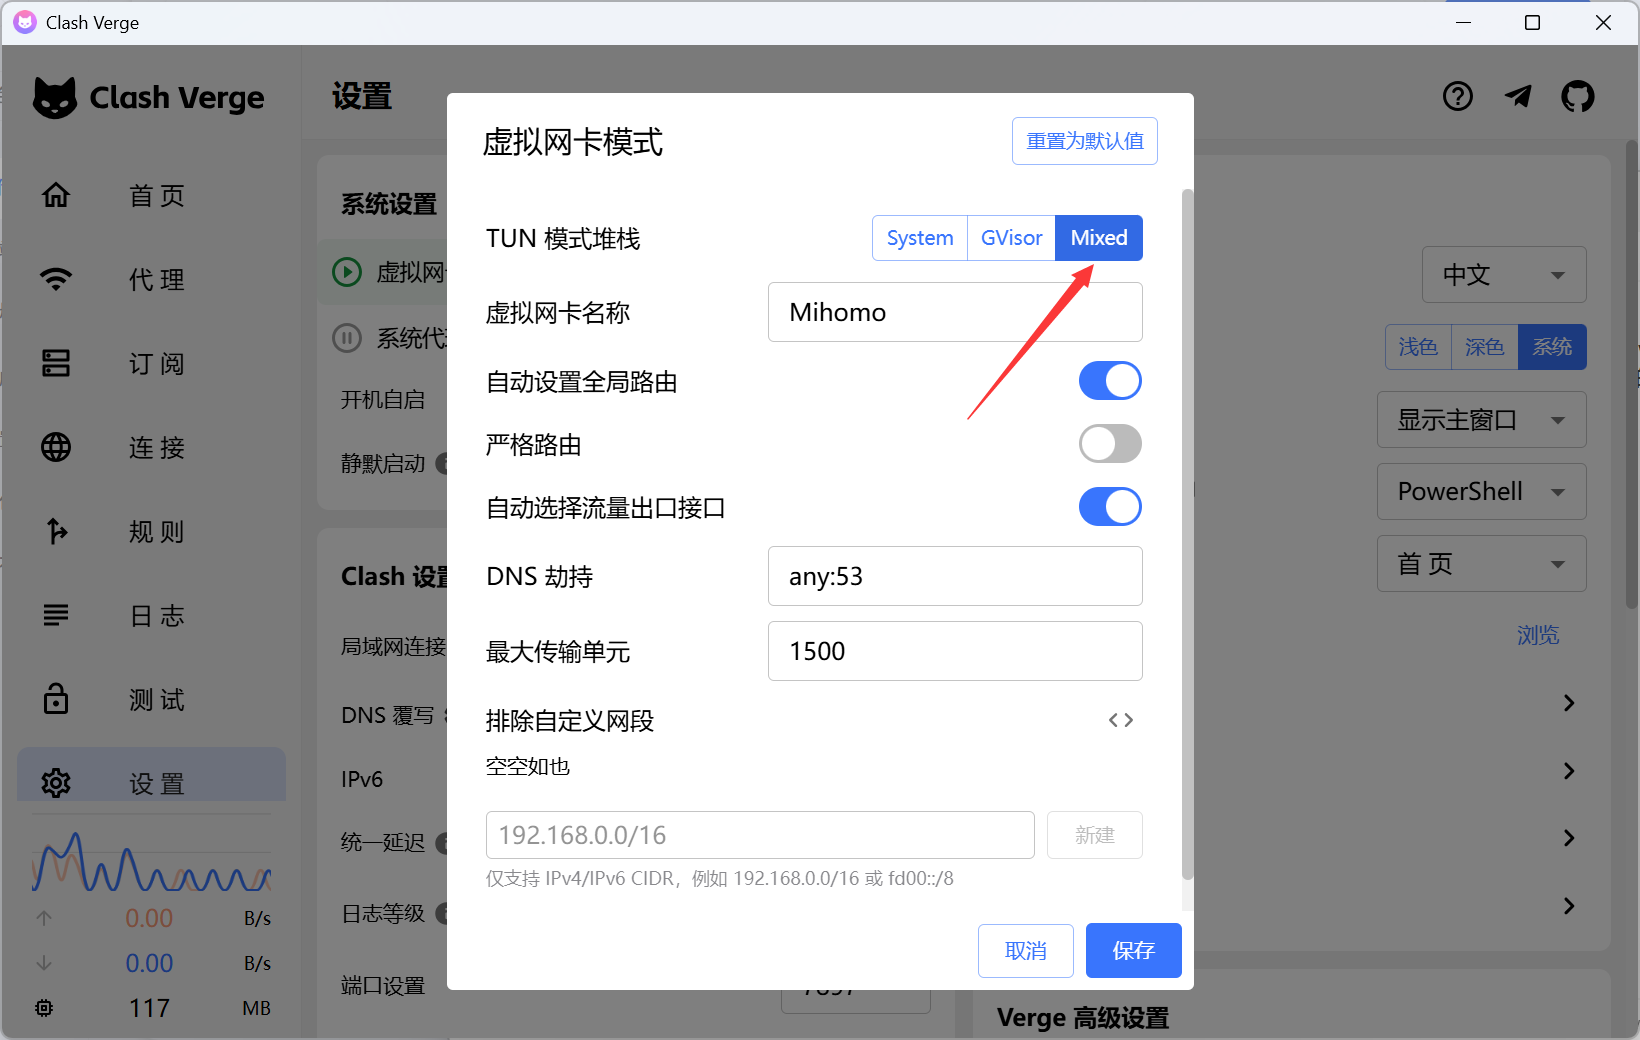The image size is (1640, 1040).
Task: Click the traffic graph in sidebar
Action: pyautogui.click(x=152, y=861)
